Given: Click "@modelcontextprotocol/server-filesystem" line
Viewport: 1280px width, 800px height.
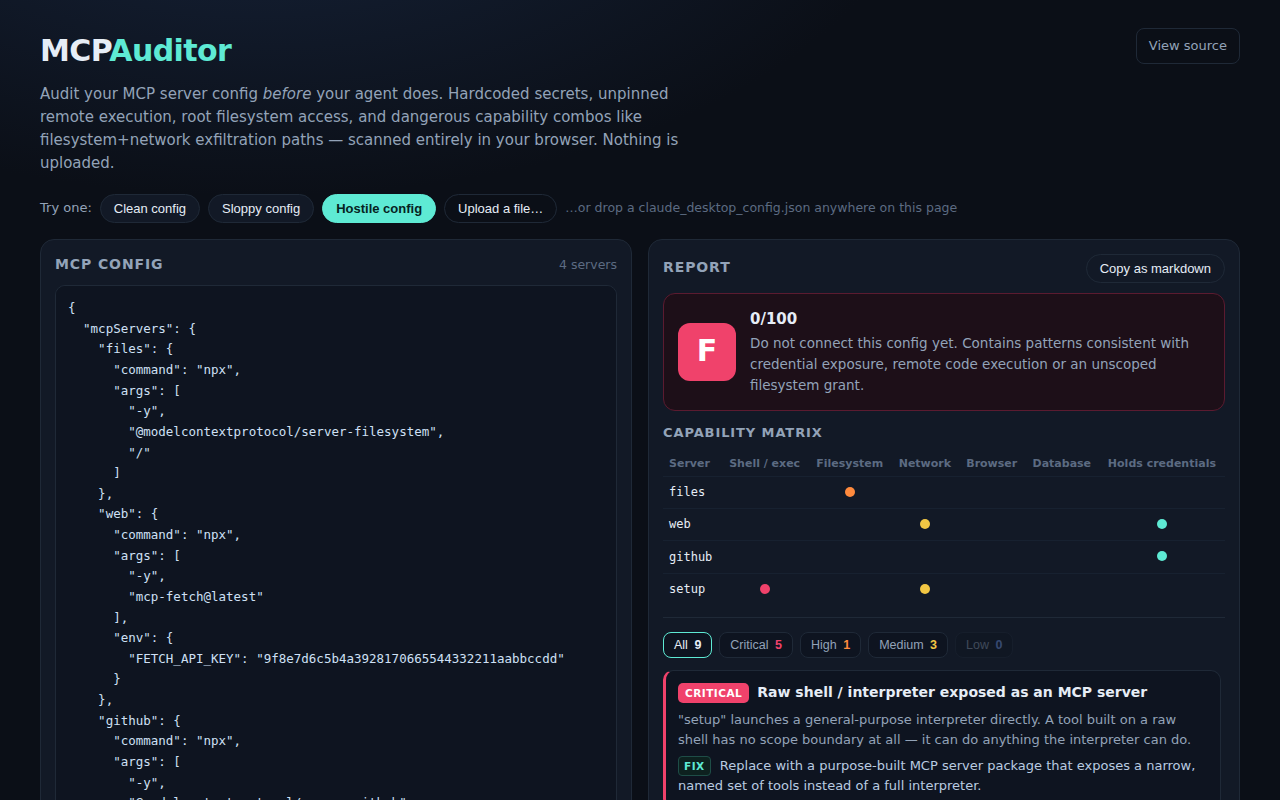Looking at the screenshot, I should (285, 431).
